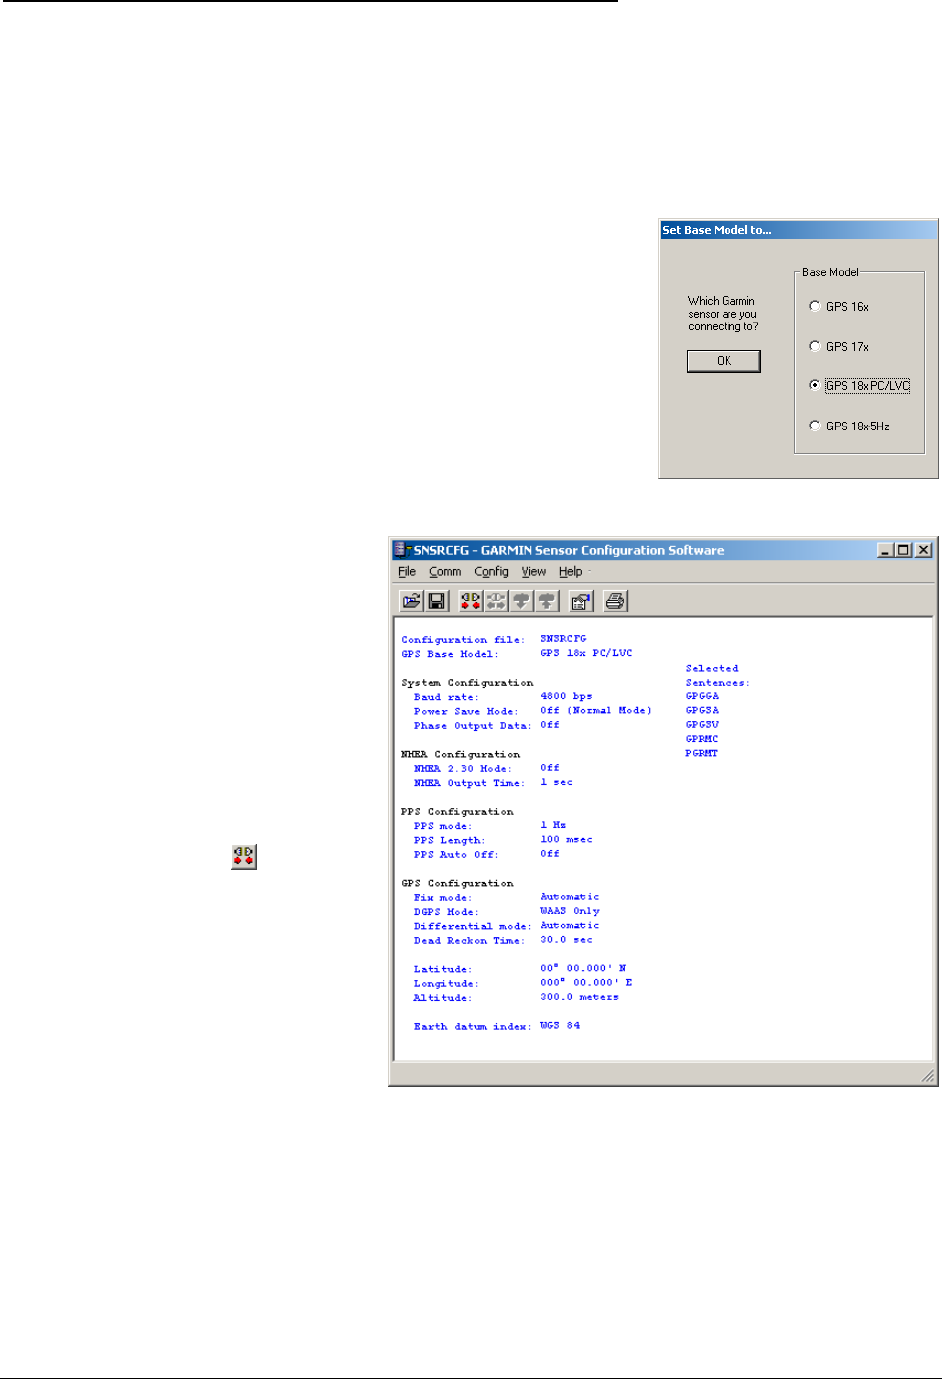The image size is (942, 1379).
Task: Open the Comm menu
Action: (x=445, y=572)
